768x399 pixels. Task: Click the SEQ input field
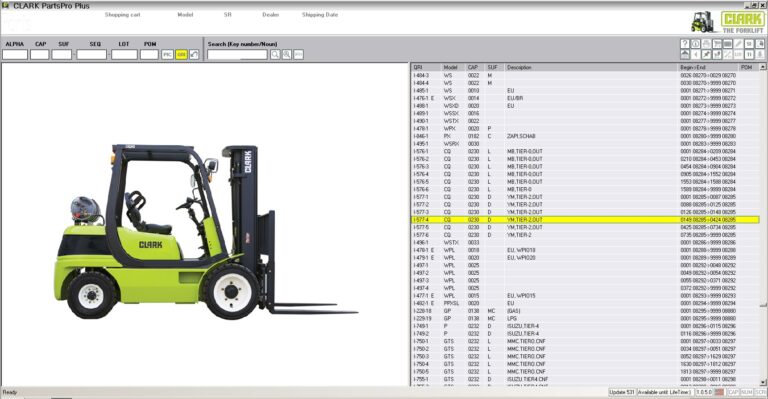tap(92, 54)
